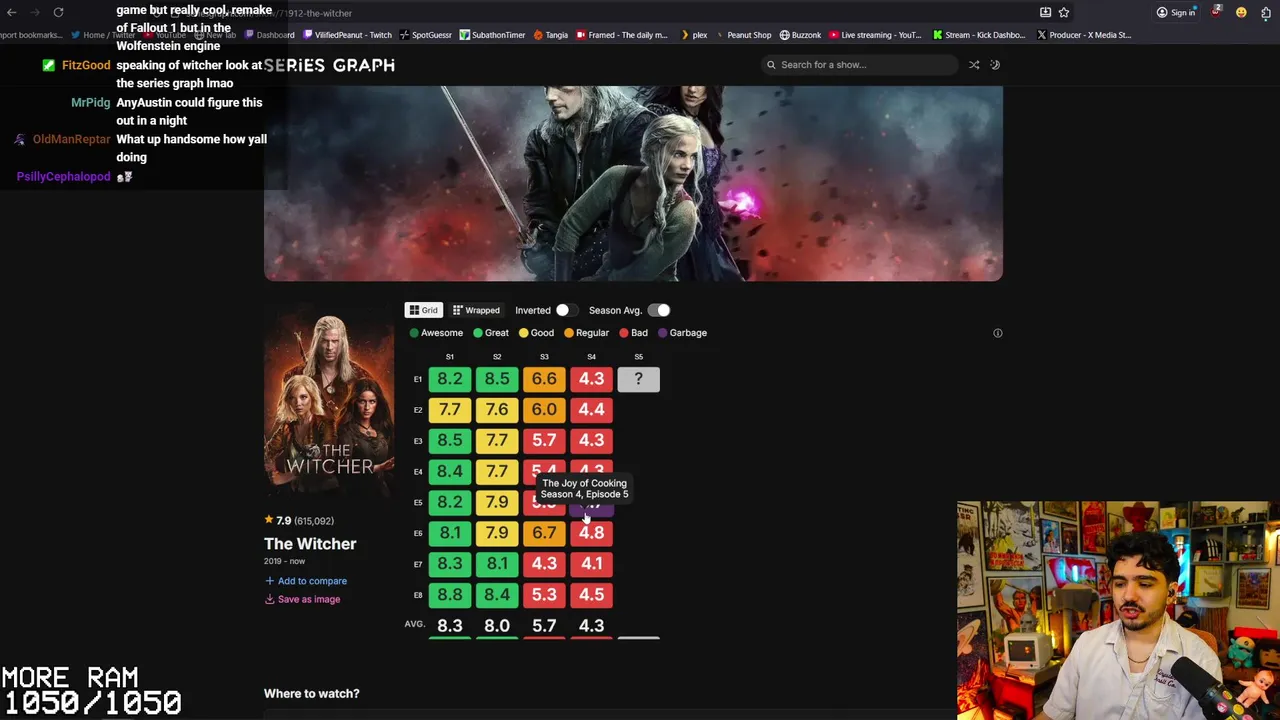Select S3 E2 rating 6.0 cell
The width and height of the screenshot is (1280, 720).
point(544,410)
